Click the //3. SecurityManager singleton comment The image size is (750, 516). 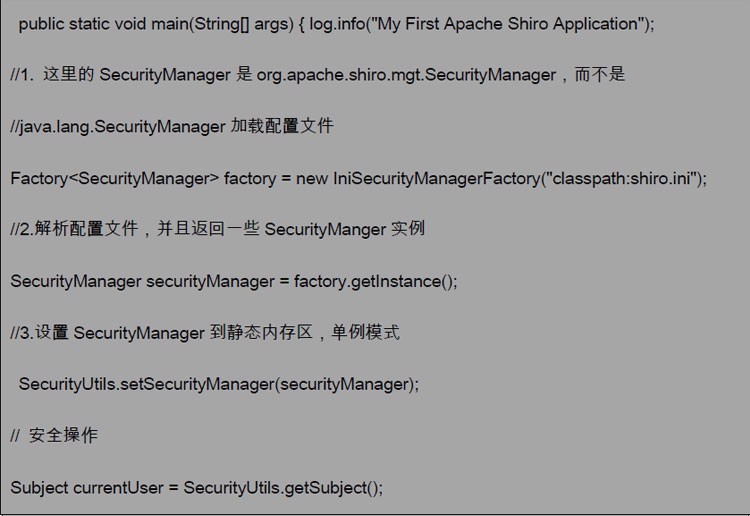tap(205, 332)
